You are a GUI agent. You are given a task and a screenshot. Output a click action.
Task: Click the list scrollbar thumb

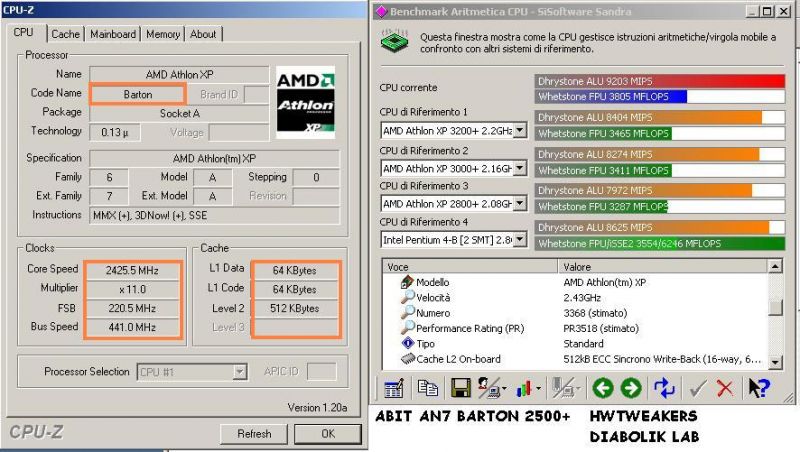point(775,307)
